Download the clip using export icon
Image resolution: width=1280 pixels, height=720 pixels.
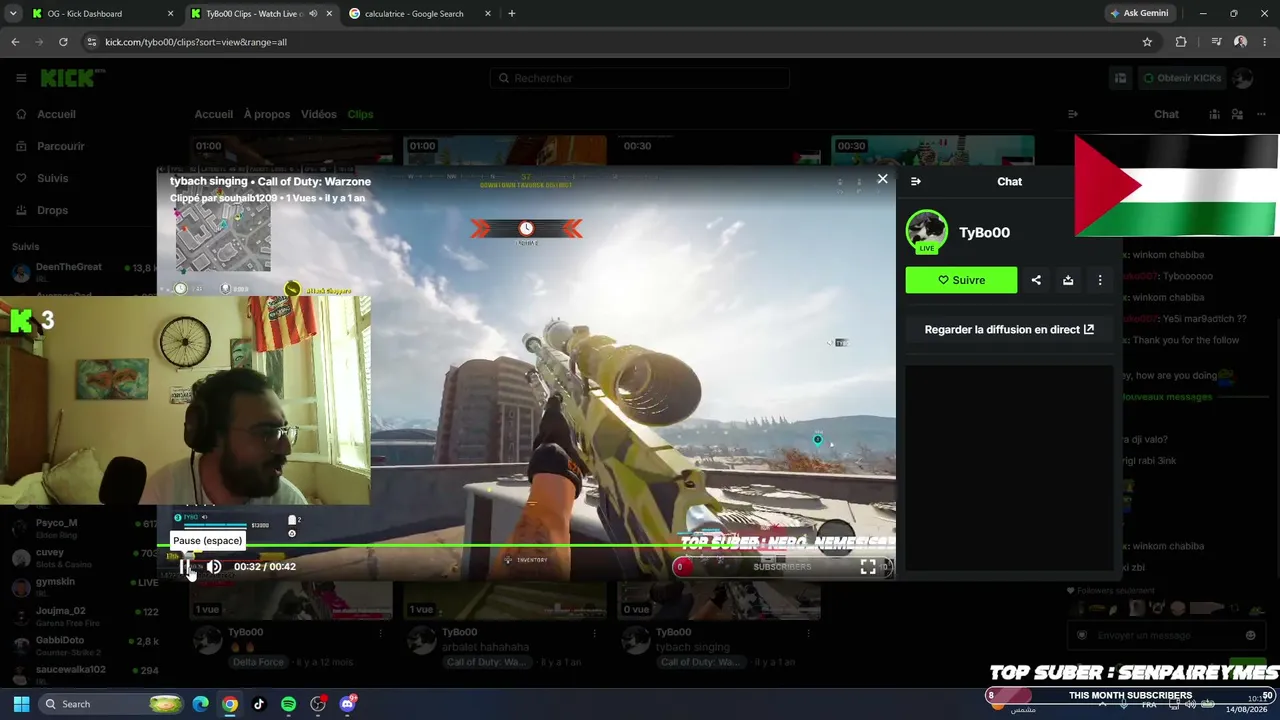point(1068,280)
